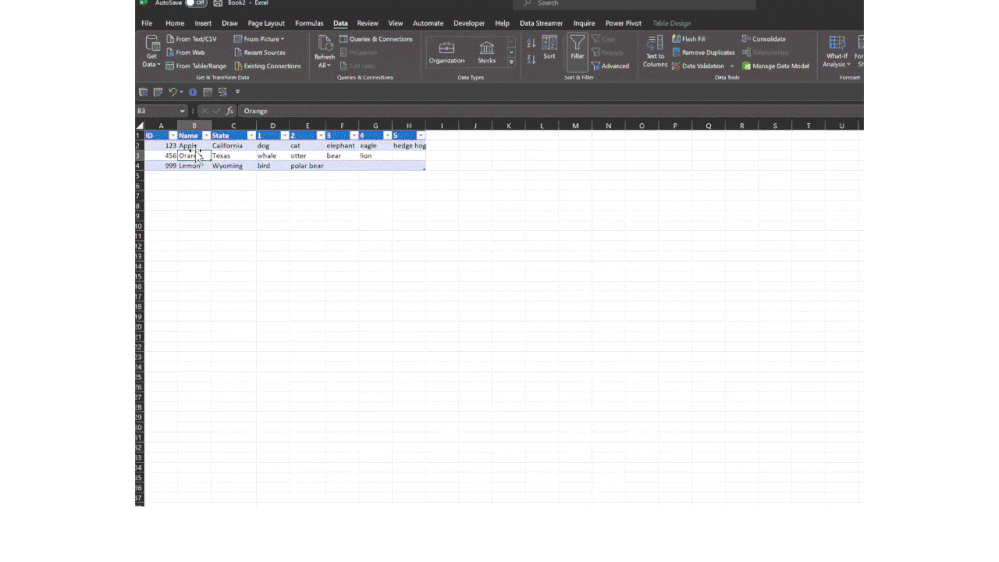The height and width of the screenshot is (562, 999).
Task: Open the State column filter dropdown
Action: click(x=251, y=136)
